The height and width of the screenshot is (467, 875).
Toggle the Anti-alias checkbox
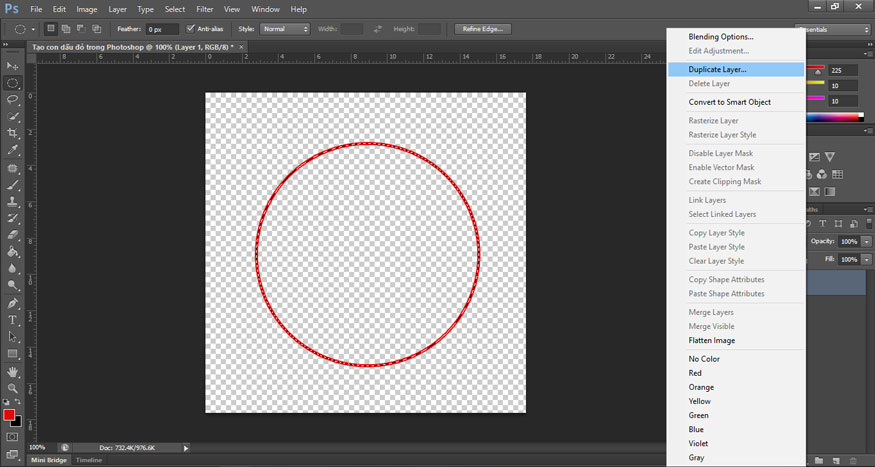pyautogui.click(x=190, y=28)
